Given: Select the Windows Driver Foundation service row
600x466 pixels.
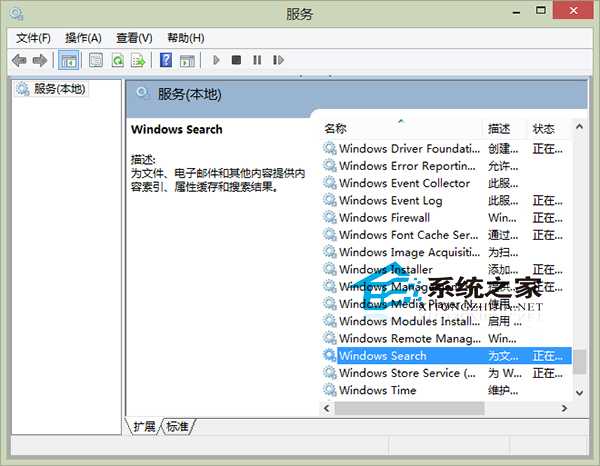Looking at the screenshot, I should pyautogui.click(x=445, y=148).
